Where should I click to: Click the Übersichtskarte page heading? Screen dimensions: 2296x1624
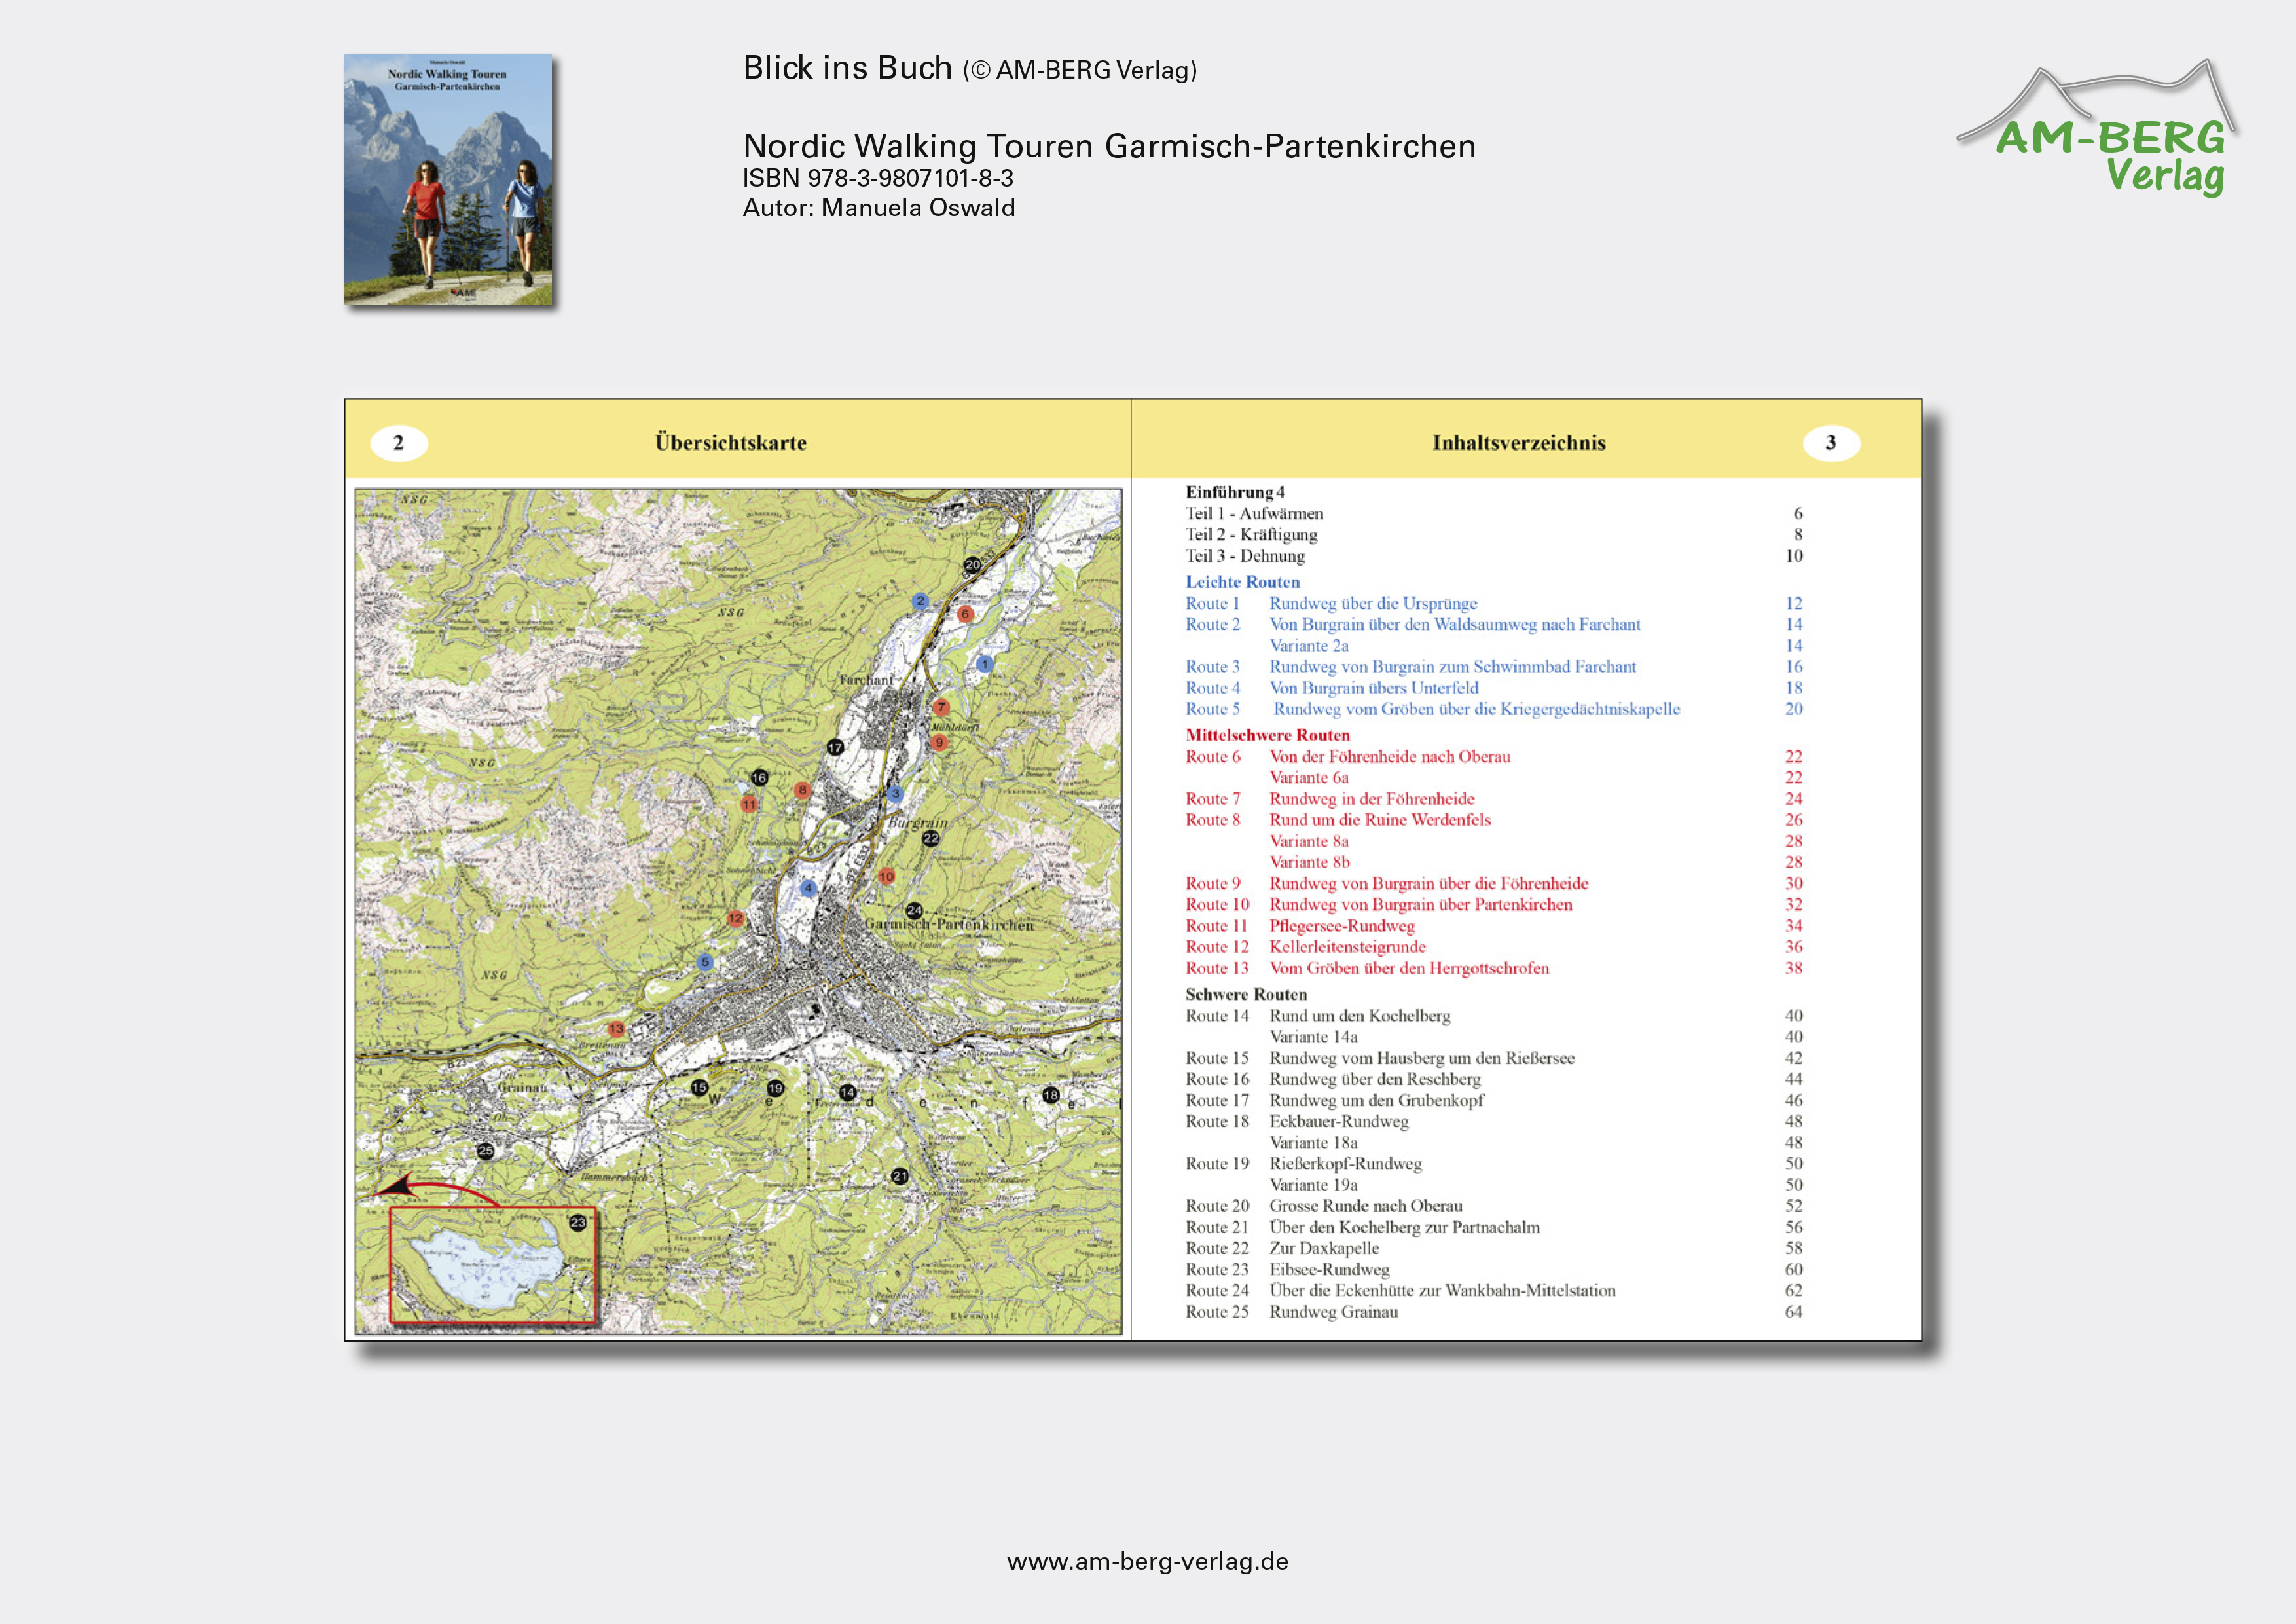coord(731,443)
